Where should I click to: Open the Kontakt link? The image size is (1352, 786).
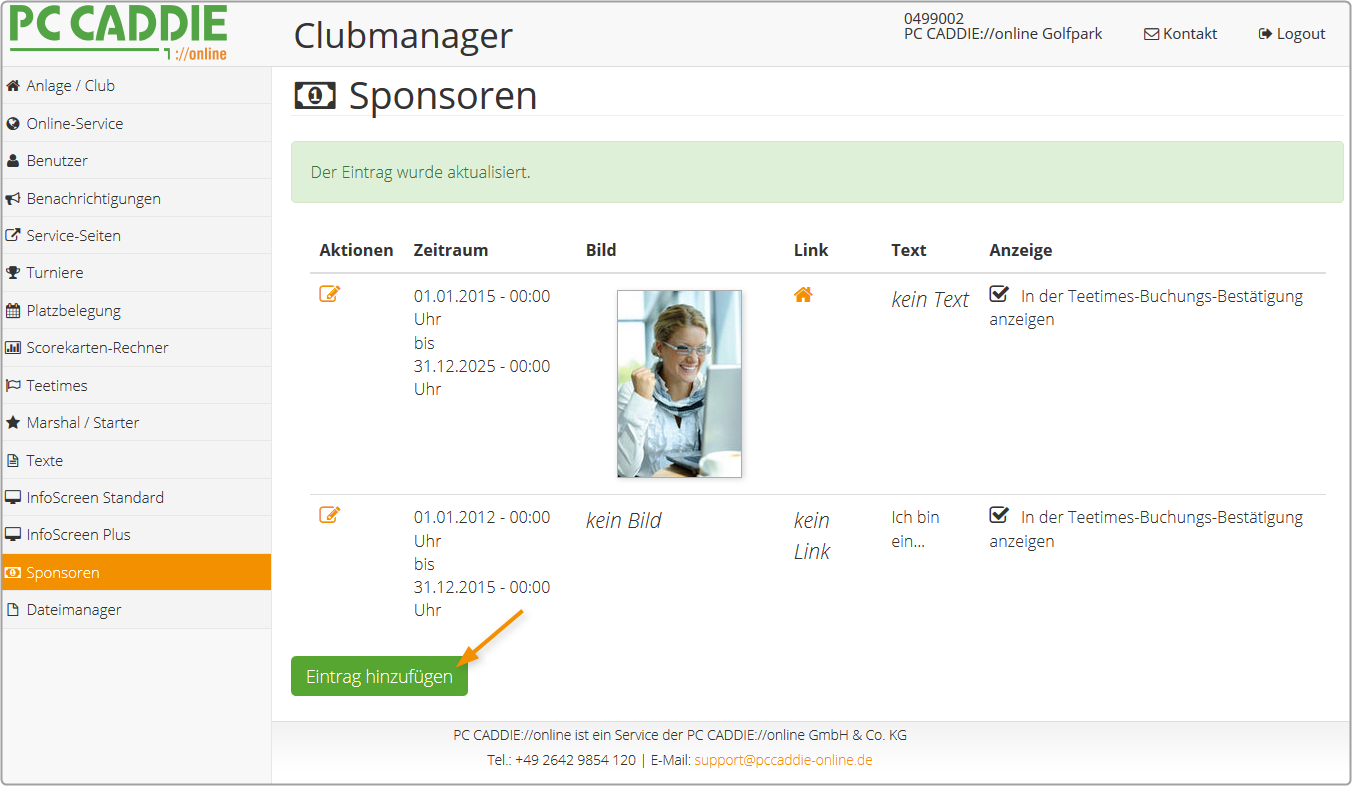pos(1181,34)
